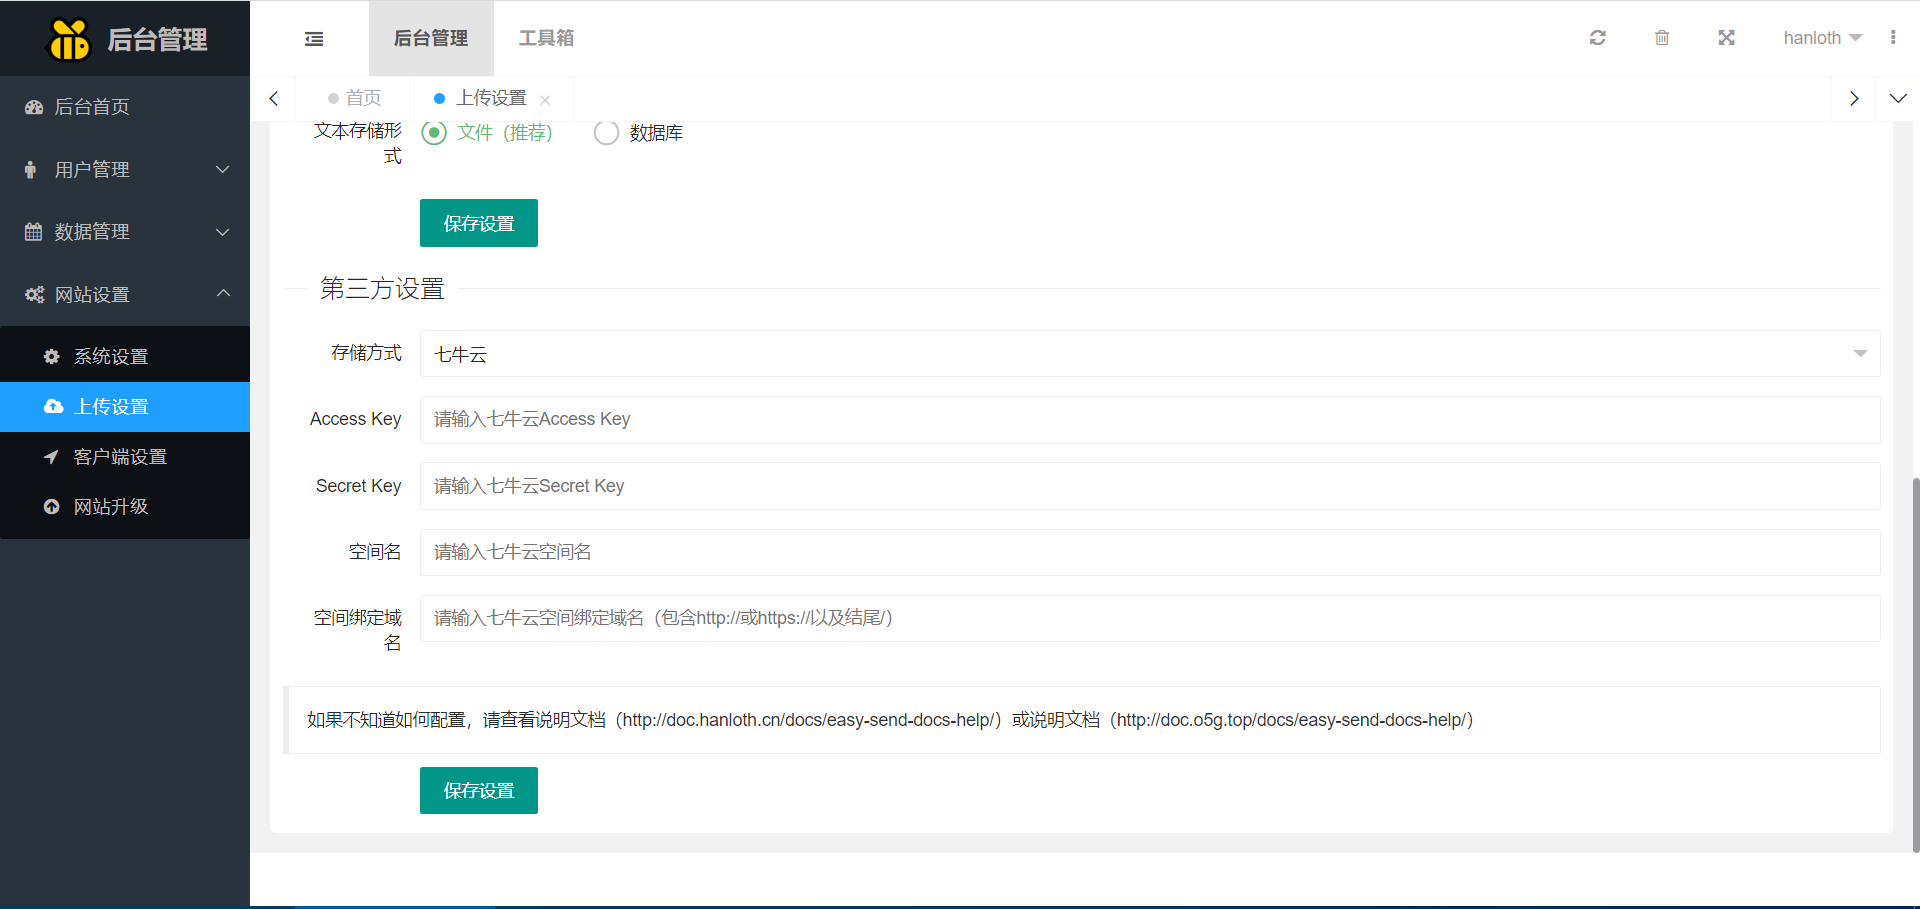This screenshot has width=1920, height=909.
Task: Switch to the 工具箱 top tab
Action: coord(546,38)
